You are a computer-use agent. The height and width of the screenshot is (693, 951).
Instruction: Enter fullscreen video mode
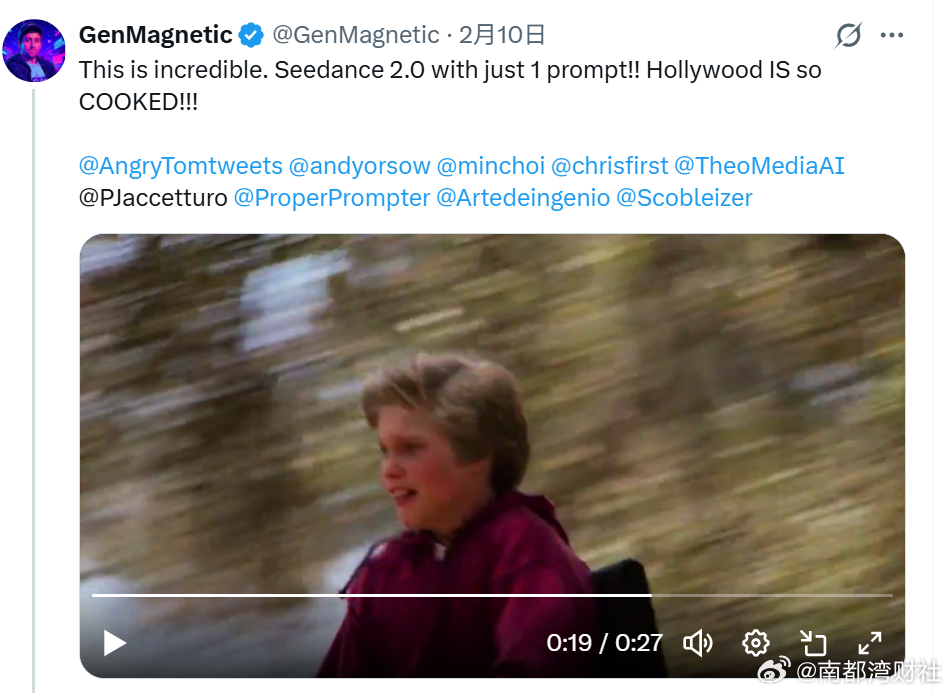tap(870, 643)
